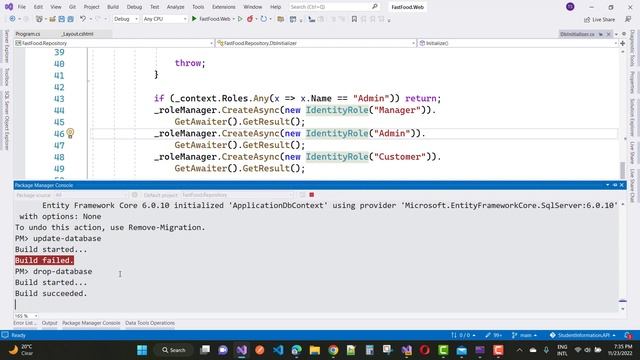
Task: Open File Explorer from taskbar
Action: click(315, 350)
